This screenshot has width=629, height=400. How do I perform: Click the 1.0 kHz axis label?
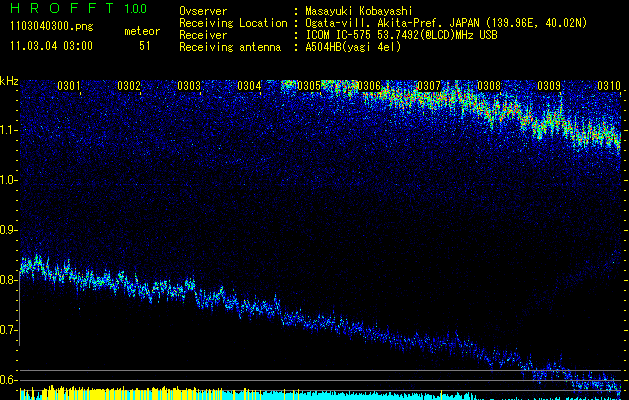pyautogui.click(x=10, y=180)
